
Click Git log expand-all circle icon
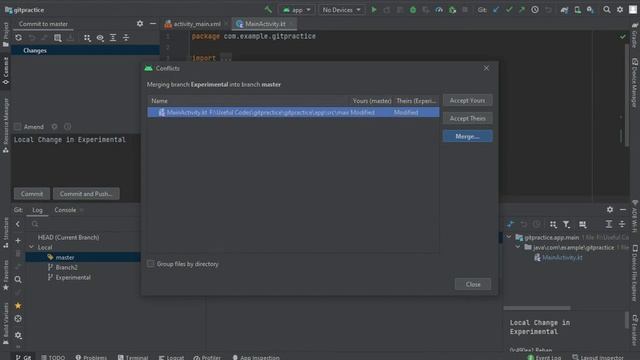click(18, 319)
